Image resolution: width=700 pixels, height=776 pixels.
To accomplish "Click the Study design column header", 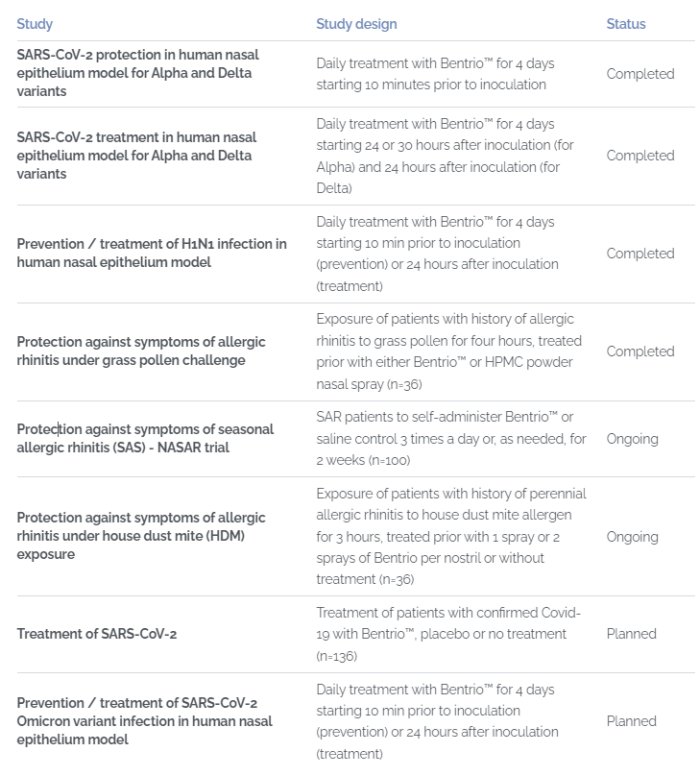I will 356,23.
